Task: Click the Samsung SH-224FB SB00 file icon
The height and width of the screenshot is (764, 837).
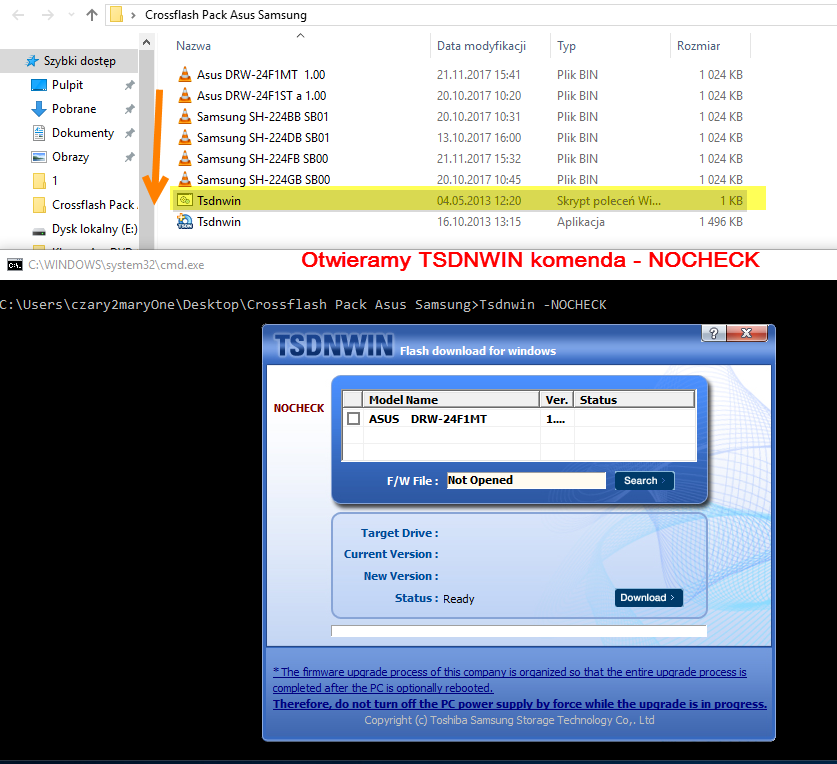Action: pyautogui.click(x=185, y=159)
